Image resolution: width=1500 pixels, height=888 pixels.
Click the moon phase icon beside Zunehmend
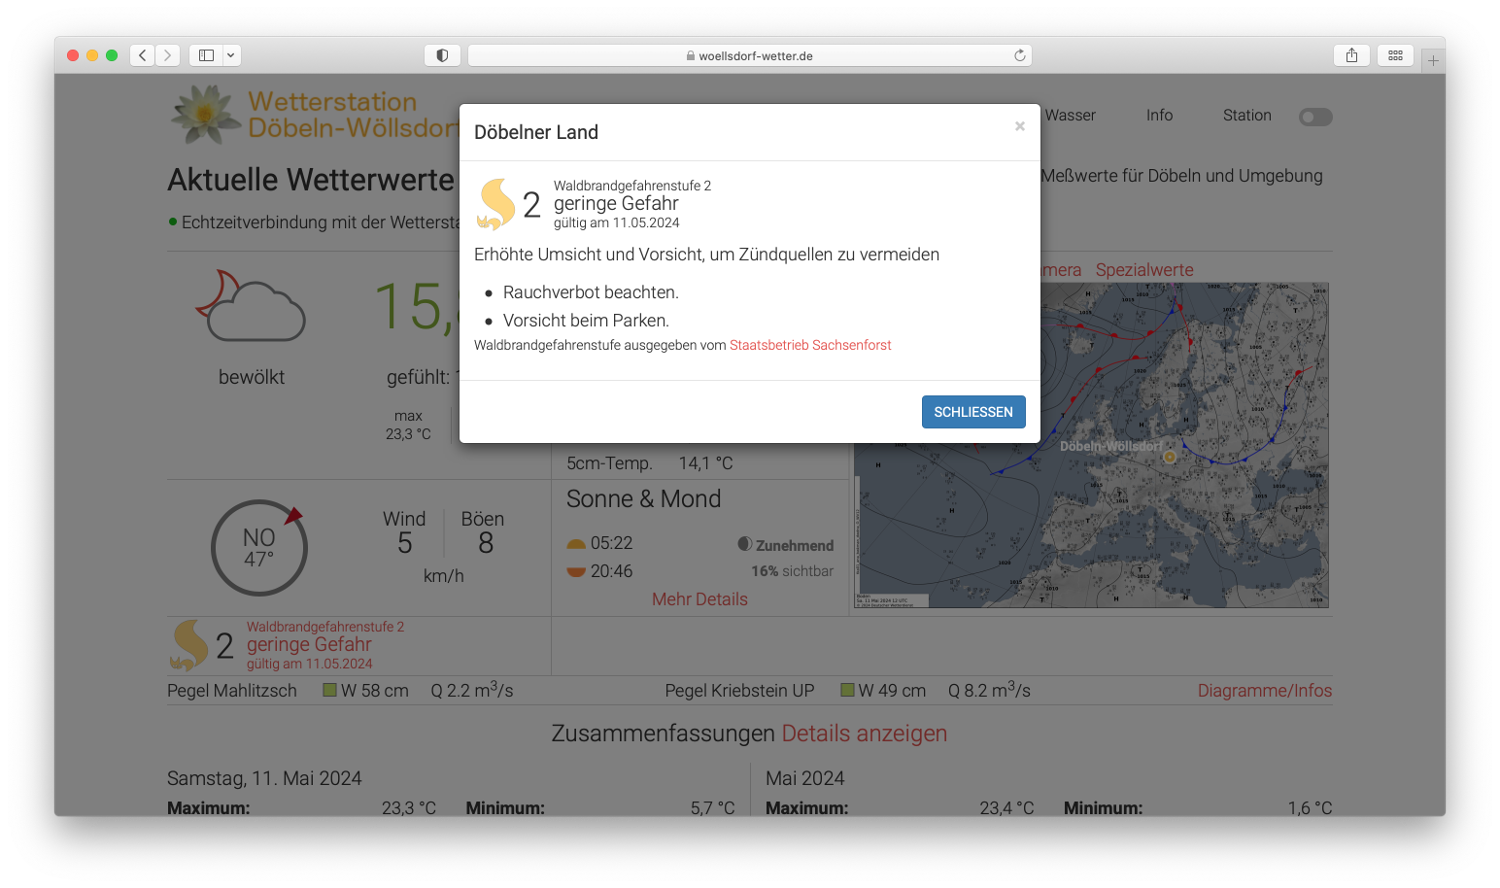click(745, 544)
